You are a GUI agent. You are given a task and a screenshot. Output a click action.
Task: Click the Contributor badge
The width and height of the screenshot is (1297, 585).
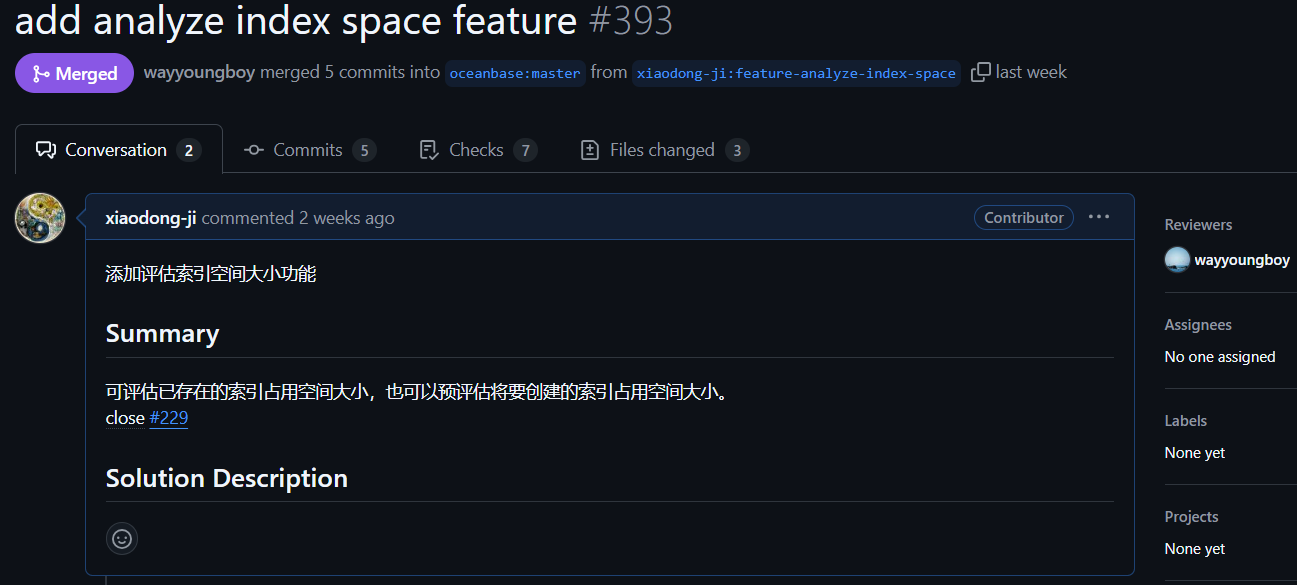coord(1024,217)
